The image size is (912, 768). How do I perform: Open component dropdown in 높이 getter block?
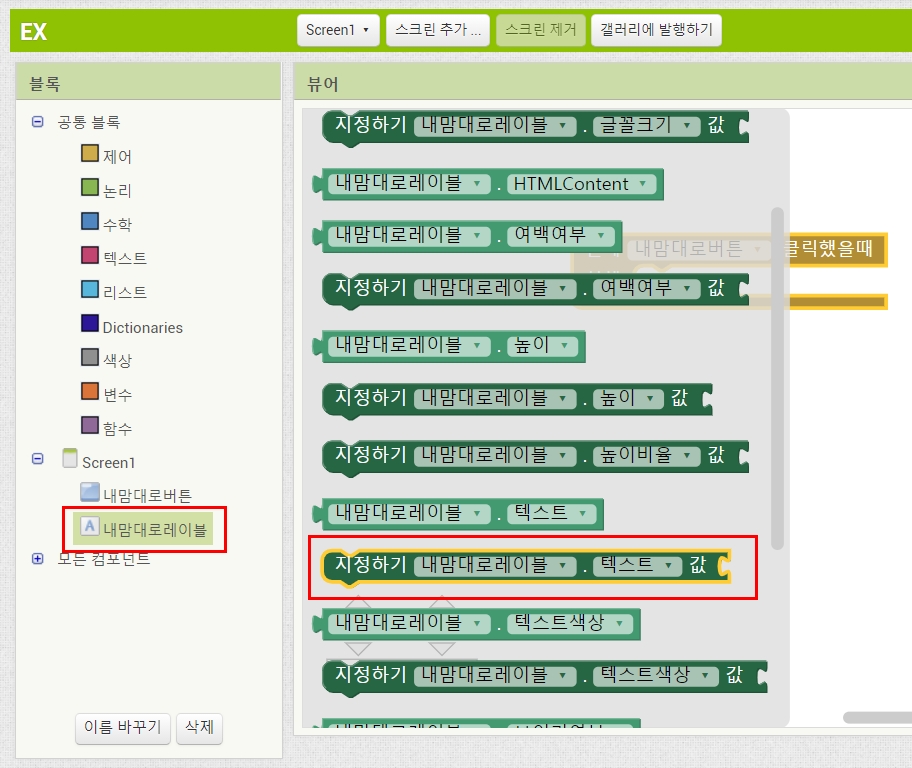pos(409,346)
